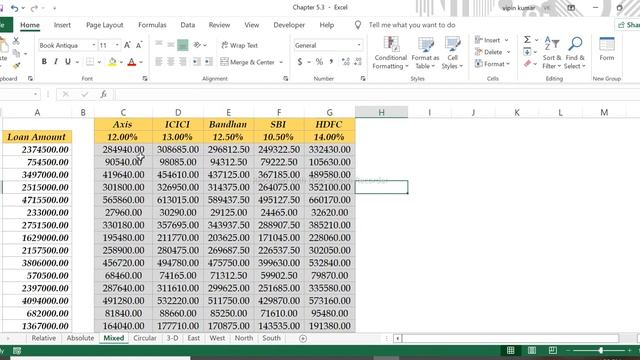Open the Insert ribbon tab
The width and height of the screenshot is (640, 360).
62,25
